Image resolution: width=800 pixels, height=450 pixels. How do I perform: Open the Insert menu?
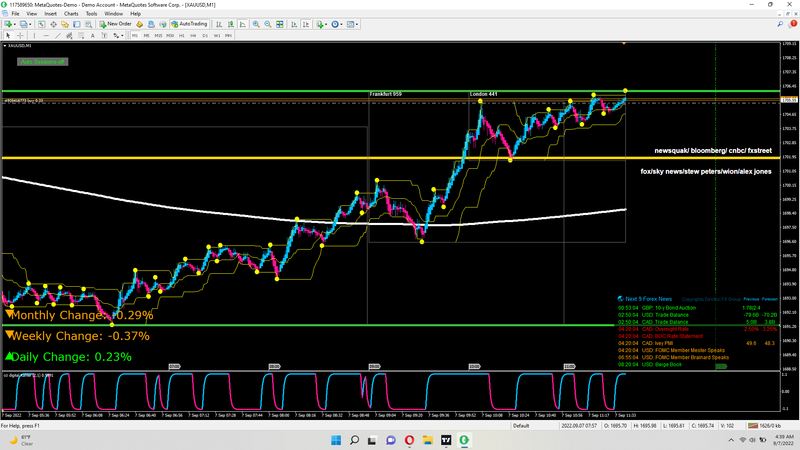click(x=51, y=14)
